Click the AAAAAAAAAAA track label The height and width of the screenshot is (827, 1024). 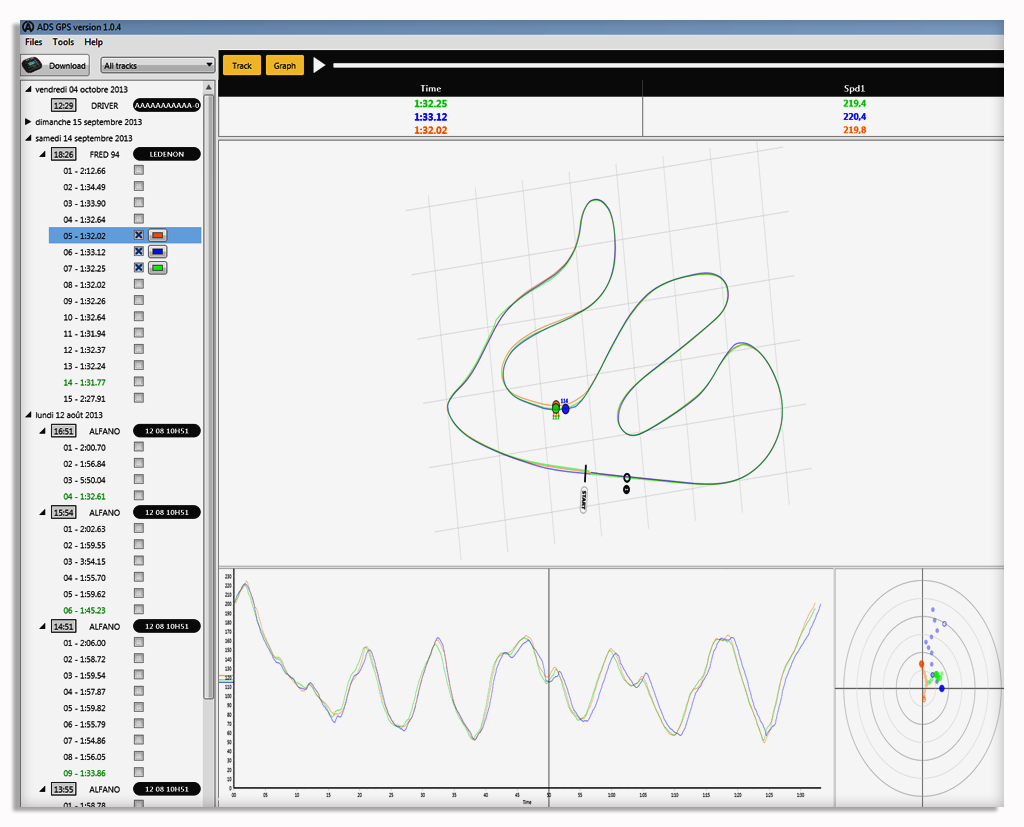tap(167, 105)
